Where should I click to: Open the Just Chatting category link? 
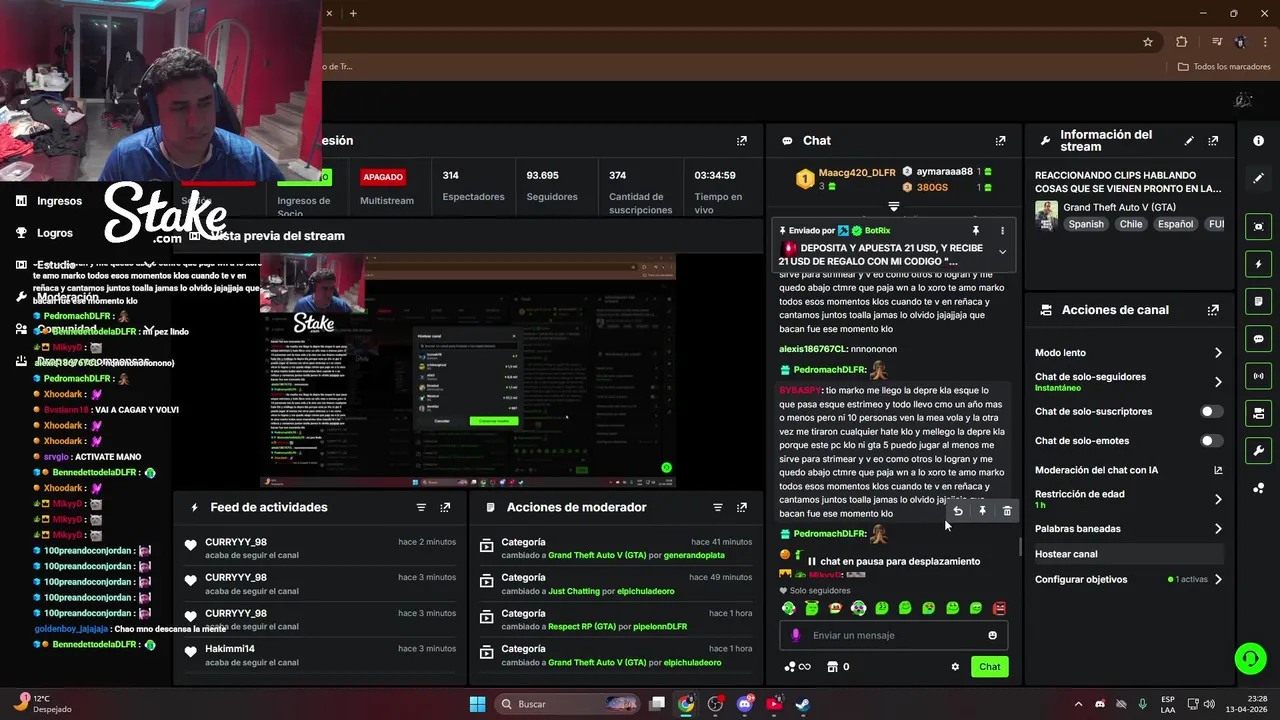pos(574,591)
